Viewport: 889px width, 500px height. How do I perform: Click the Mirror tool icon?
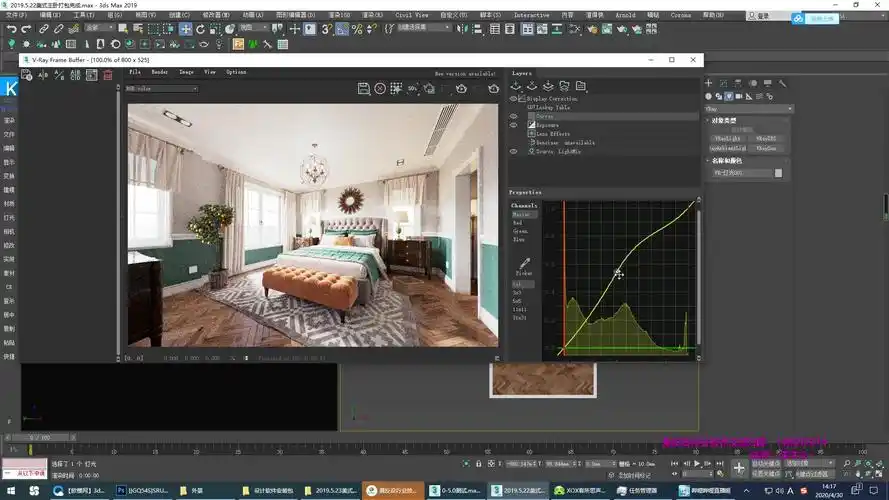462,28
